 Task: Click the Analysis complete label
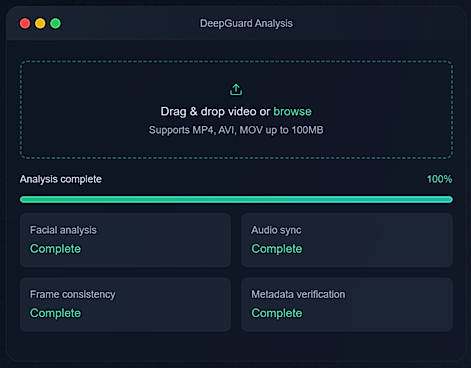(x=61, y=179)
